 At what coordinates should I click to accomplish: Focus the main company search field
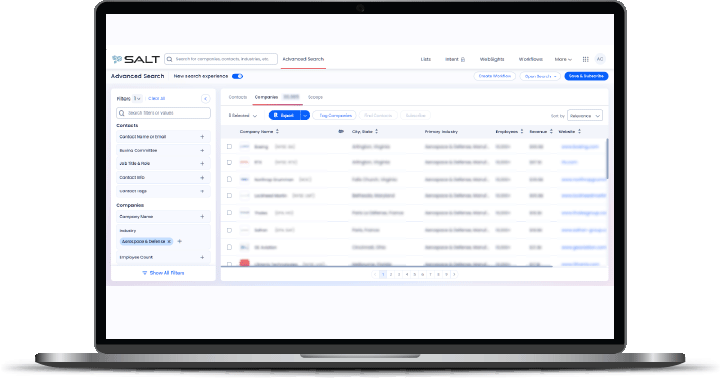coord(221,59)
